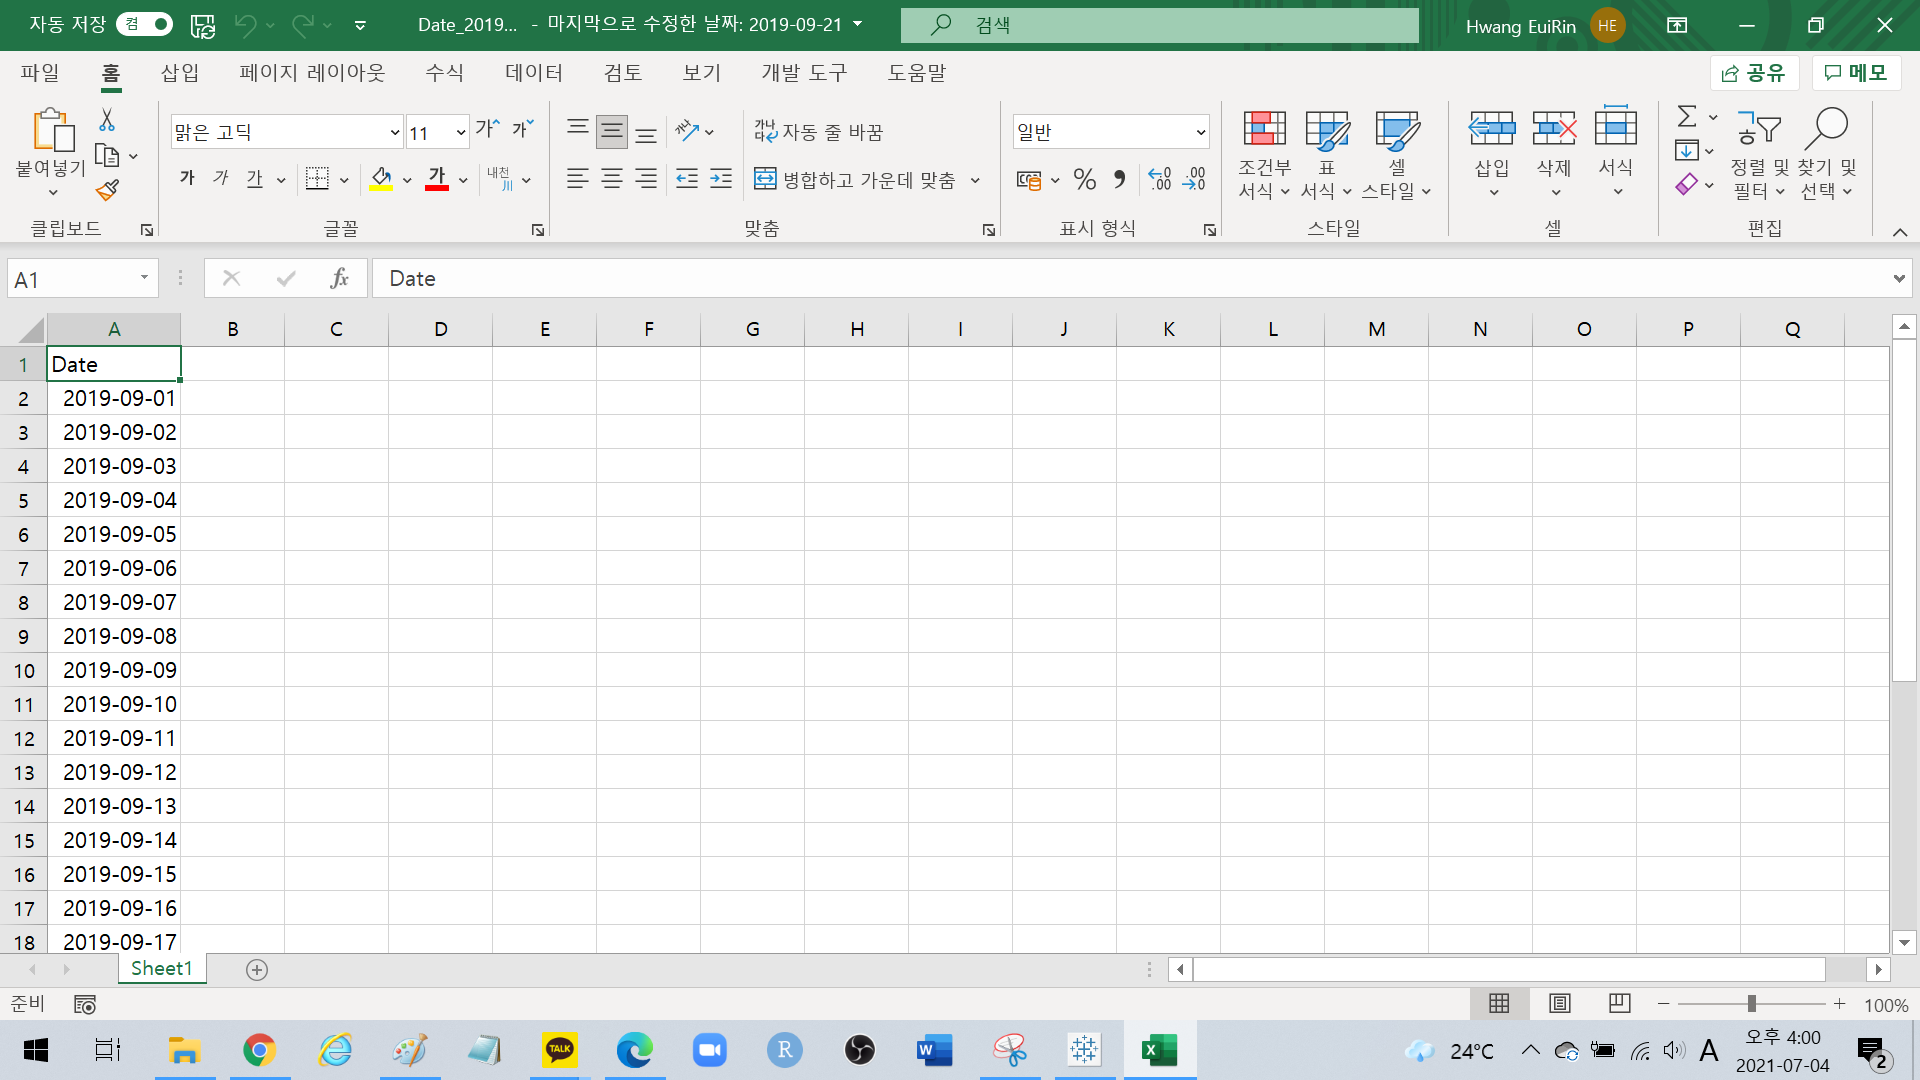Click the Format Painter brush icon
This screenshot has height=1080, width=1920.
coord(108,190)
